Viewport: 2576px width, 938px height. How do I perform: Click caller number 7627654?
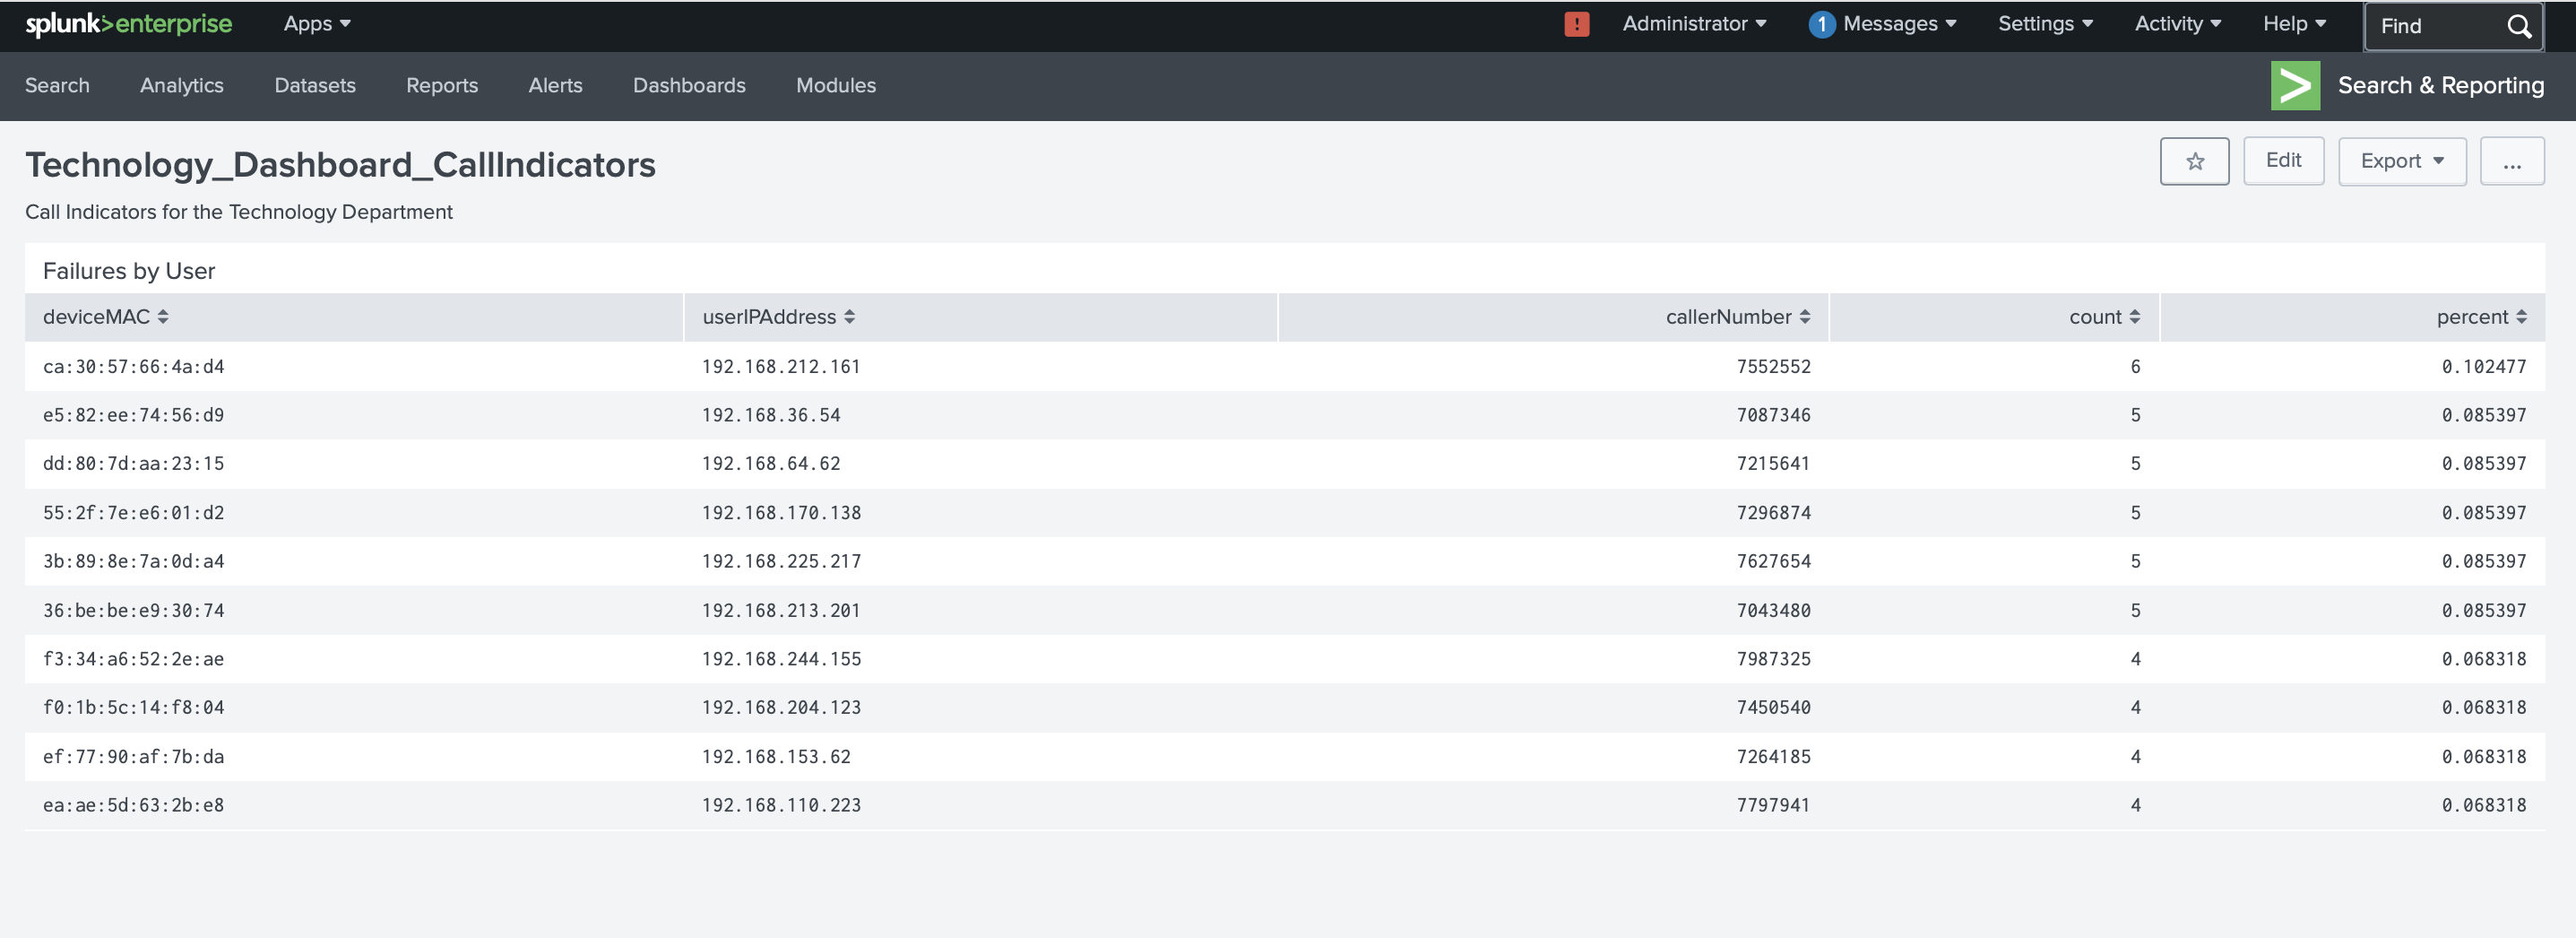click(1773, 562)
